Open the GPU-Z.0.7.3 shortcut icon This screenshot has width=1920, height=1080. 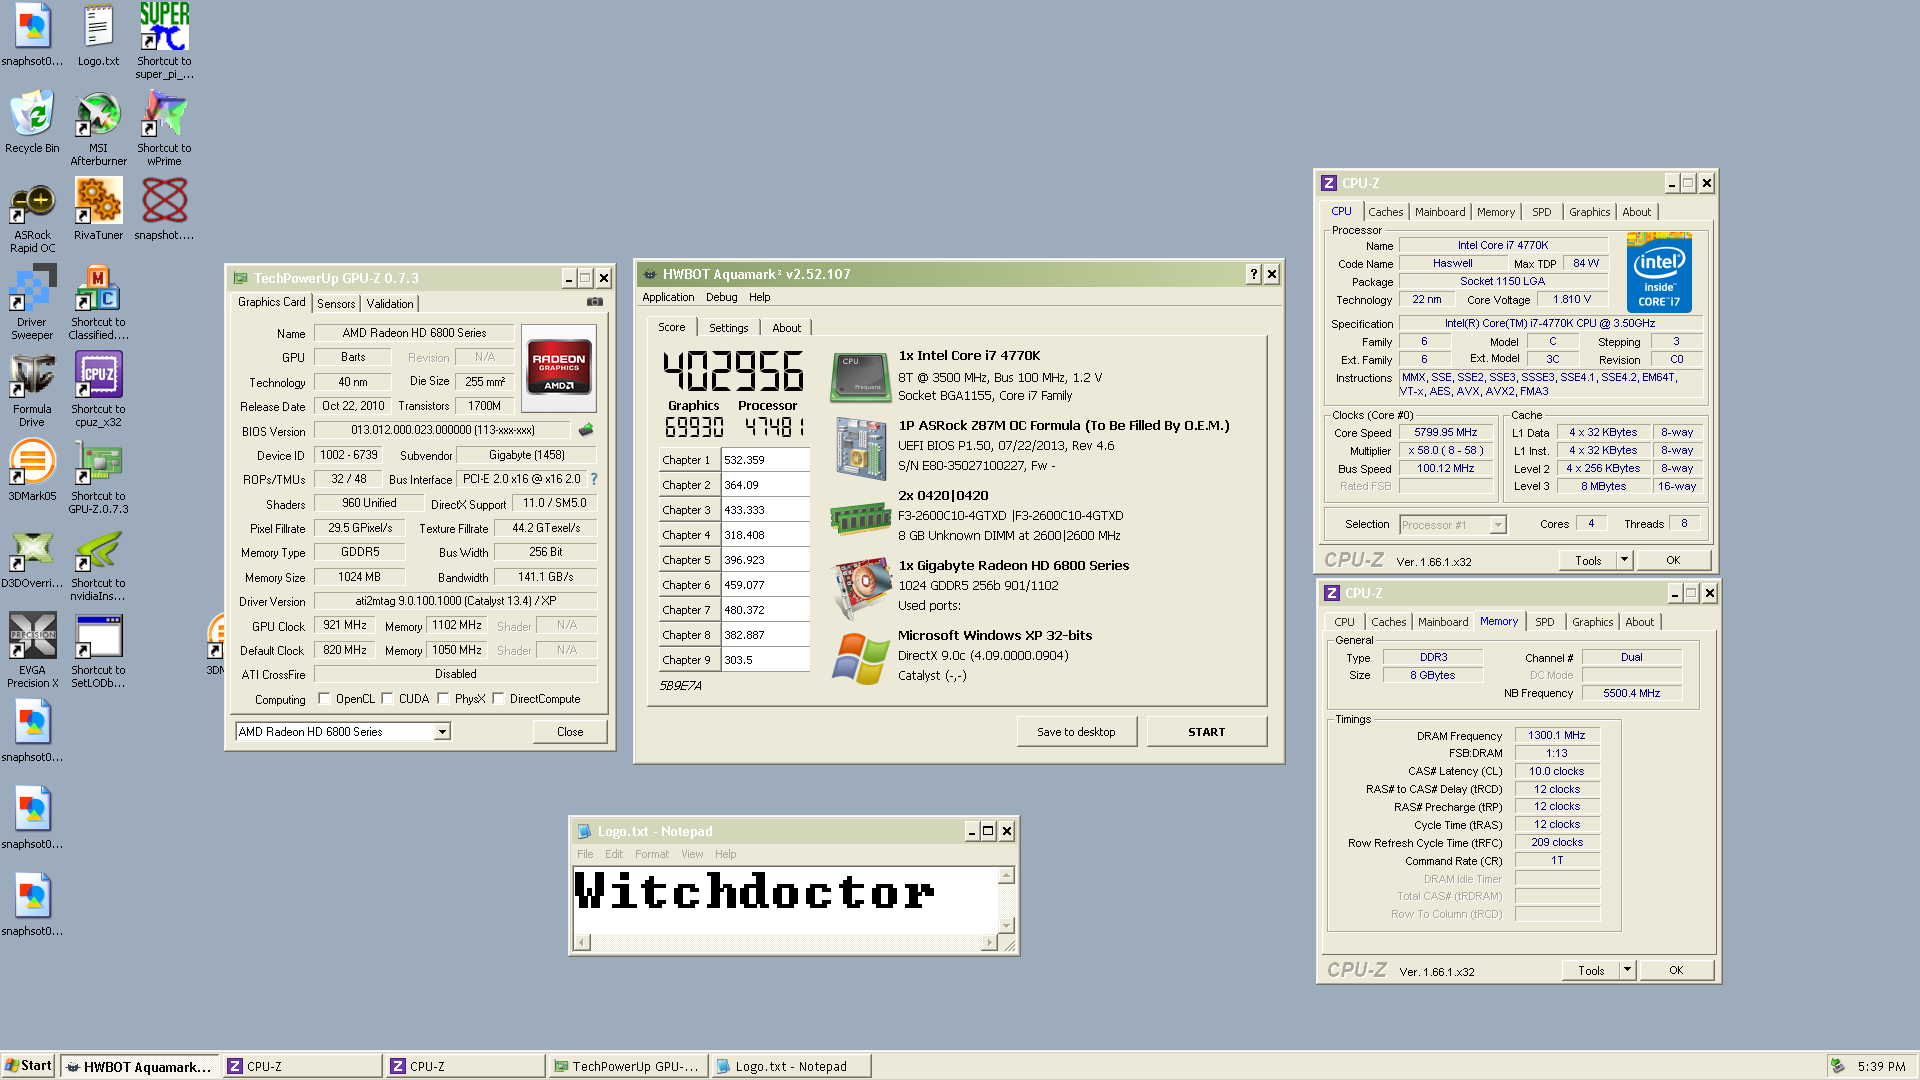98,478
